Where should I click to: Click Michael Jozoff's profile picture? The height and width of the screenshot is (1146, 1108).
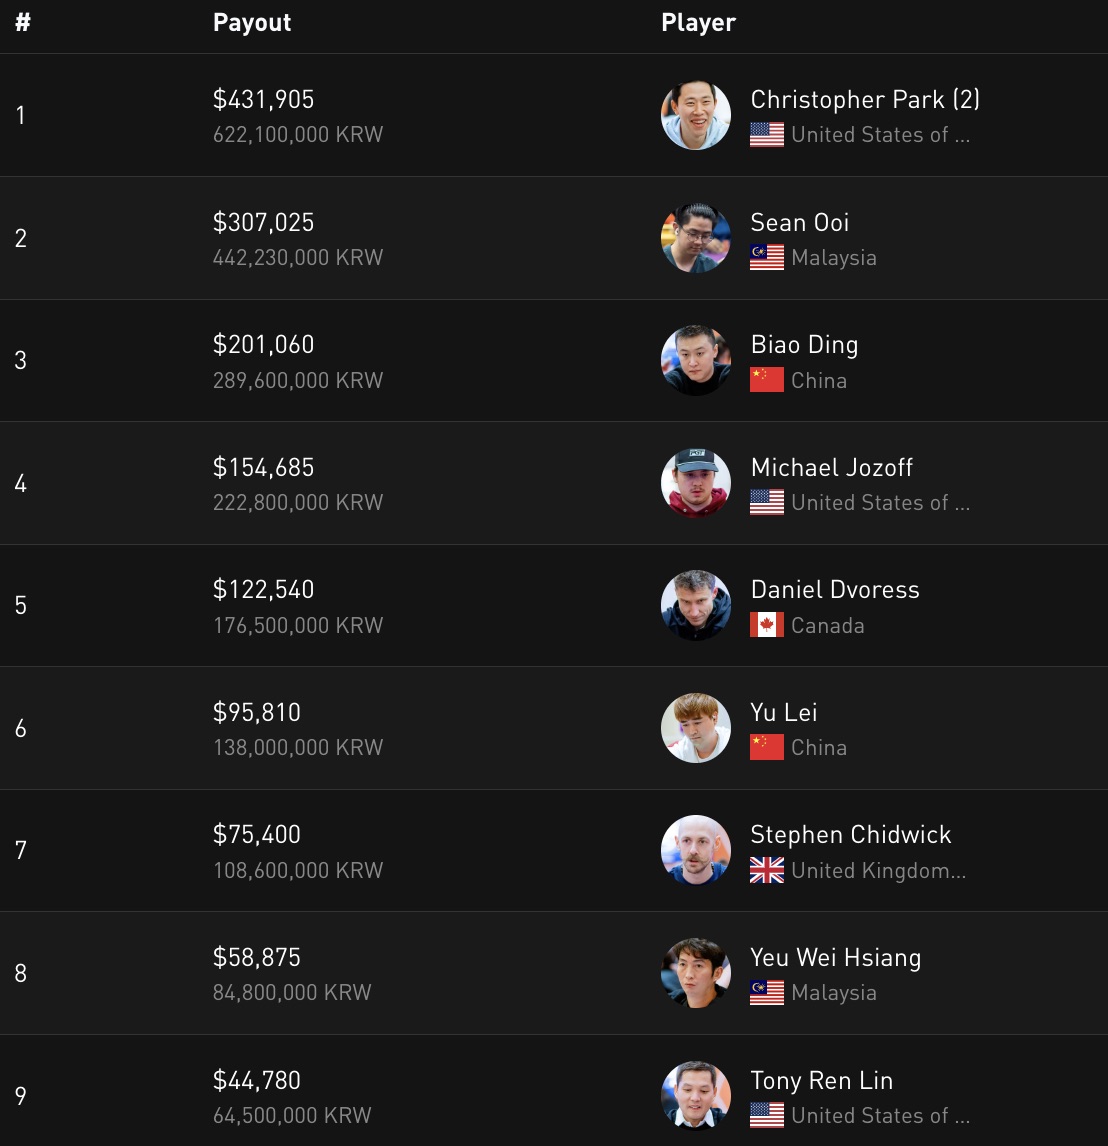(695, 483)
